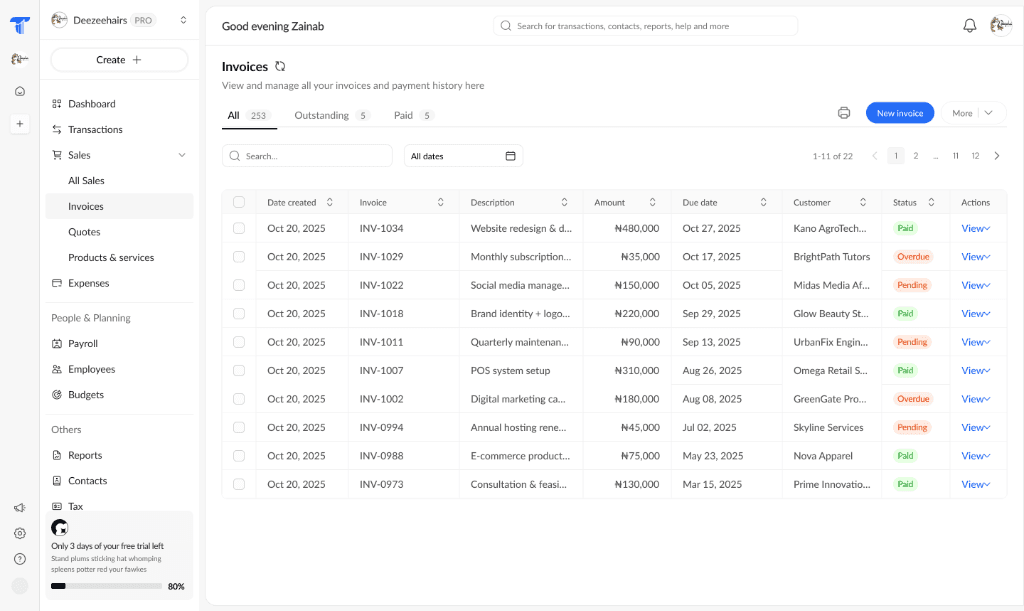Print the invoice list using the printer icon

[845, 113]
